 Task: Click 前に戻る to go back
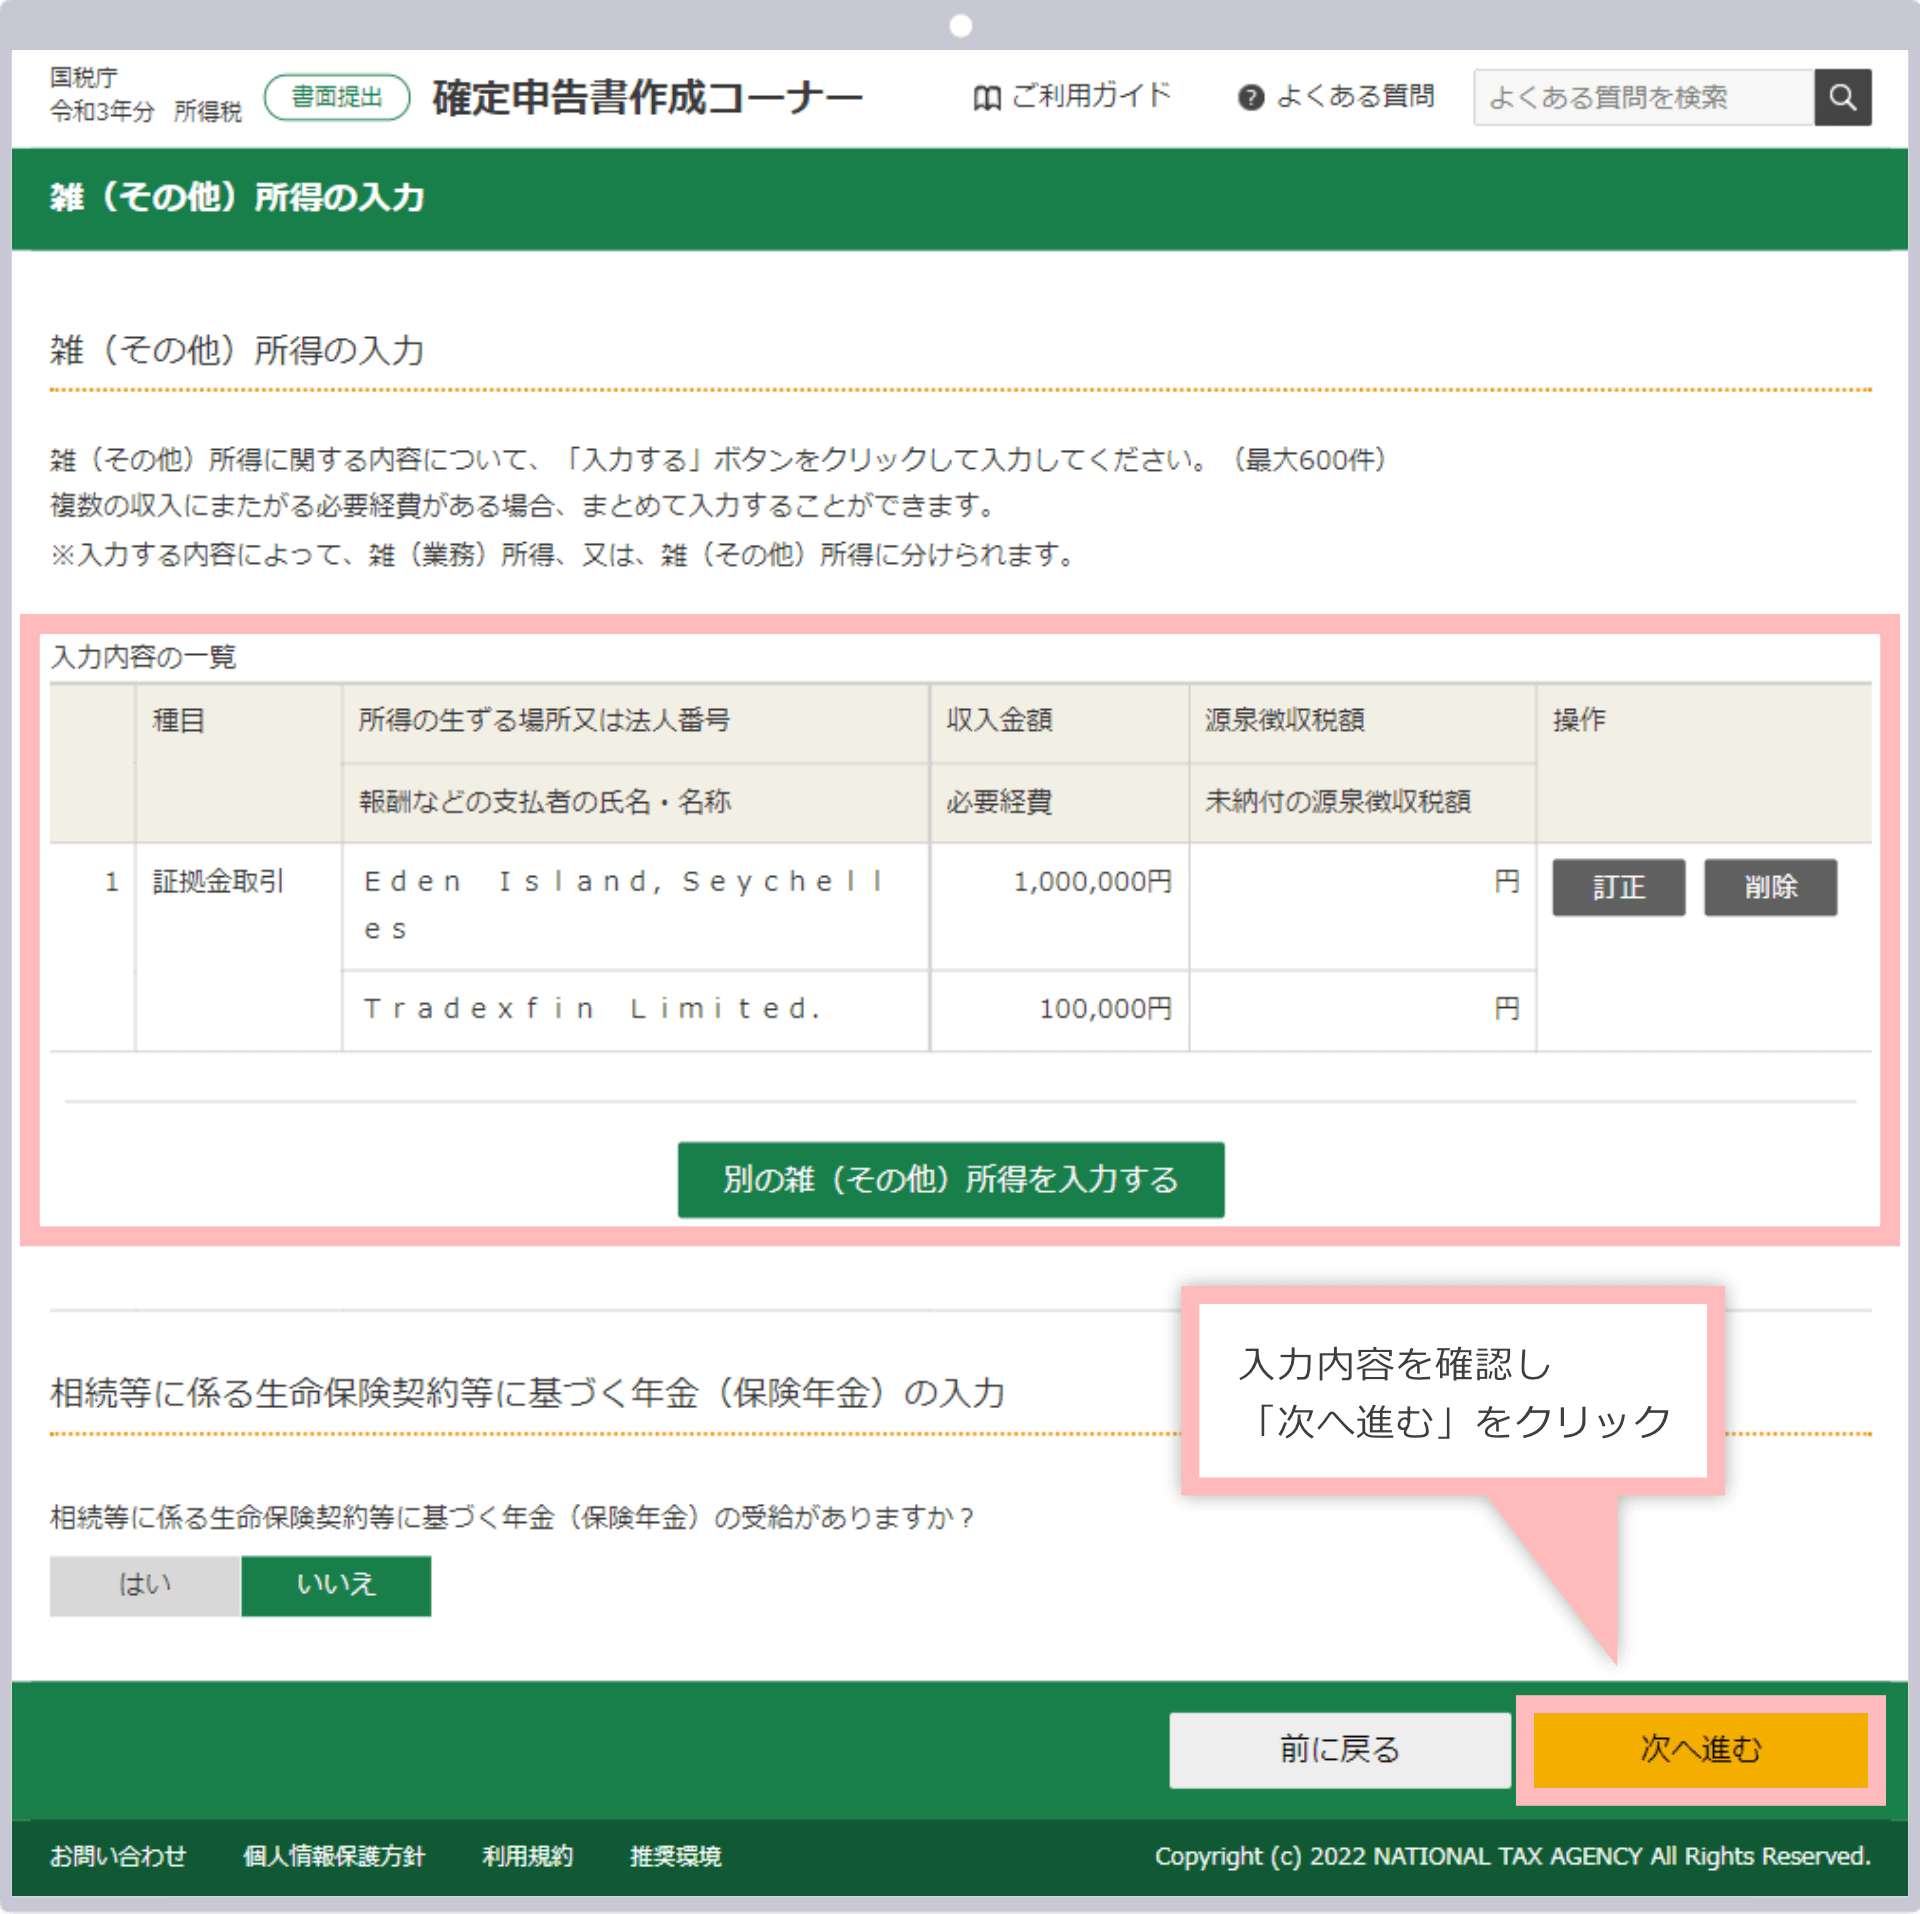point(1339,1751)
